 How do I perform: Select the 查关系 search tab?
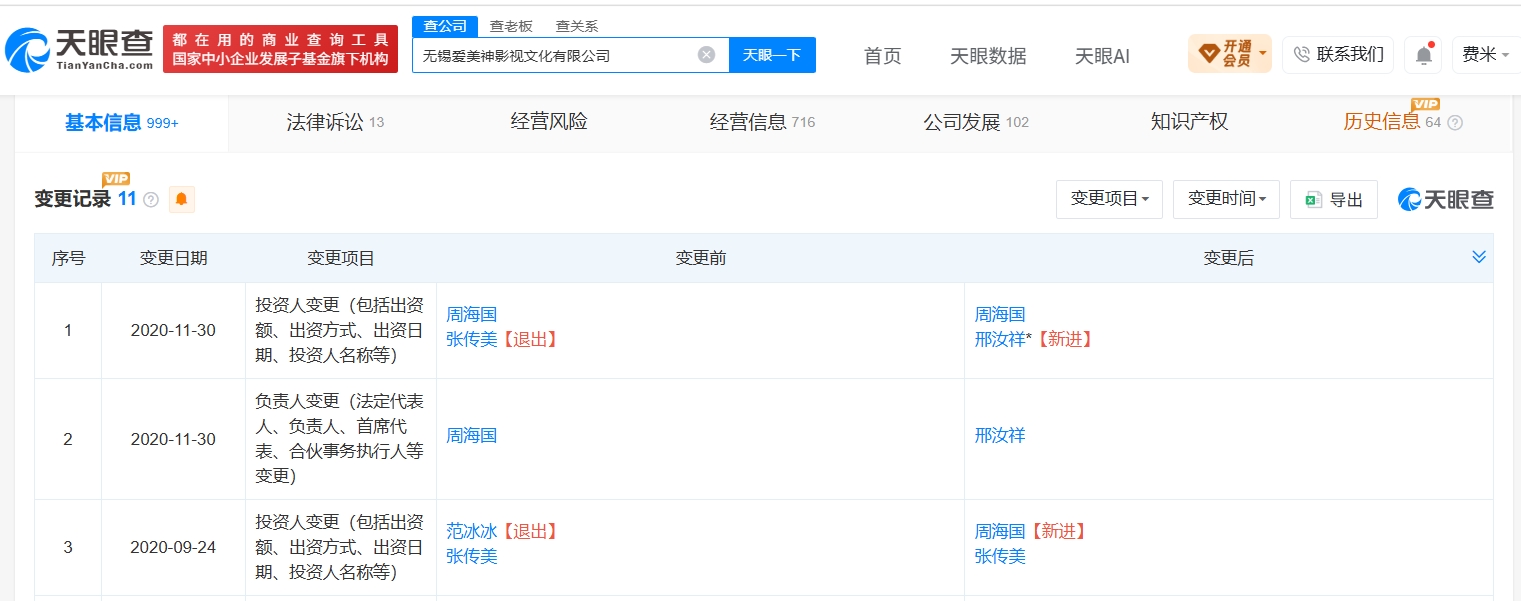(x=577, y=26)
